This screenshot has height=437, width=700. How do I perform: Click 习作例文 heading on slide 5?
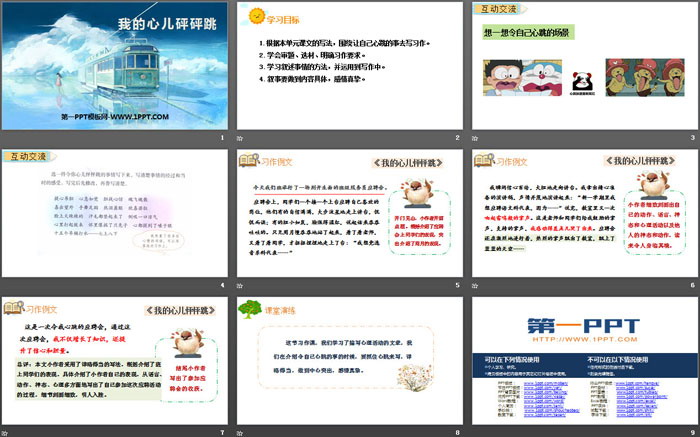[276, 162]
